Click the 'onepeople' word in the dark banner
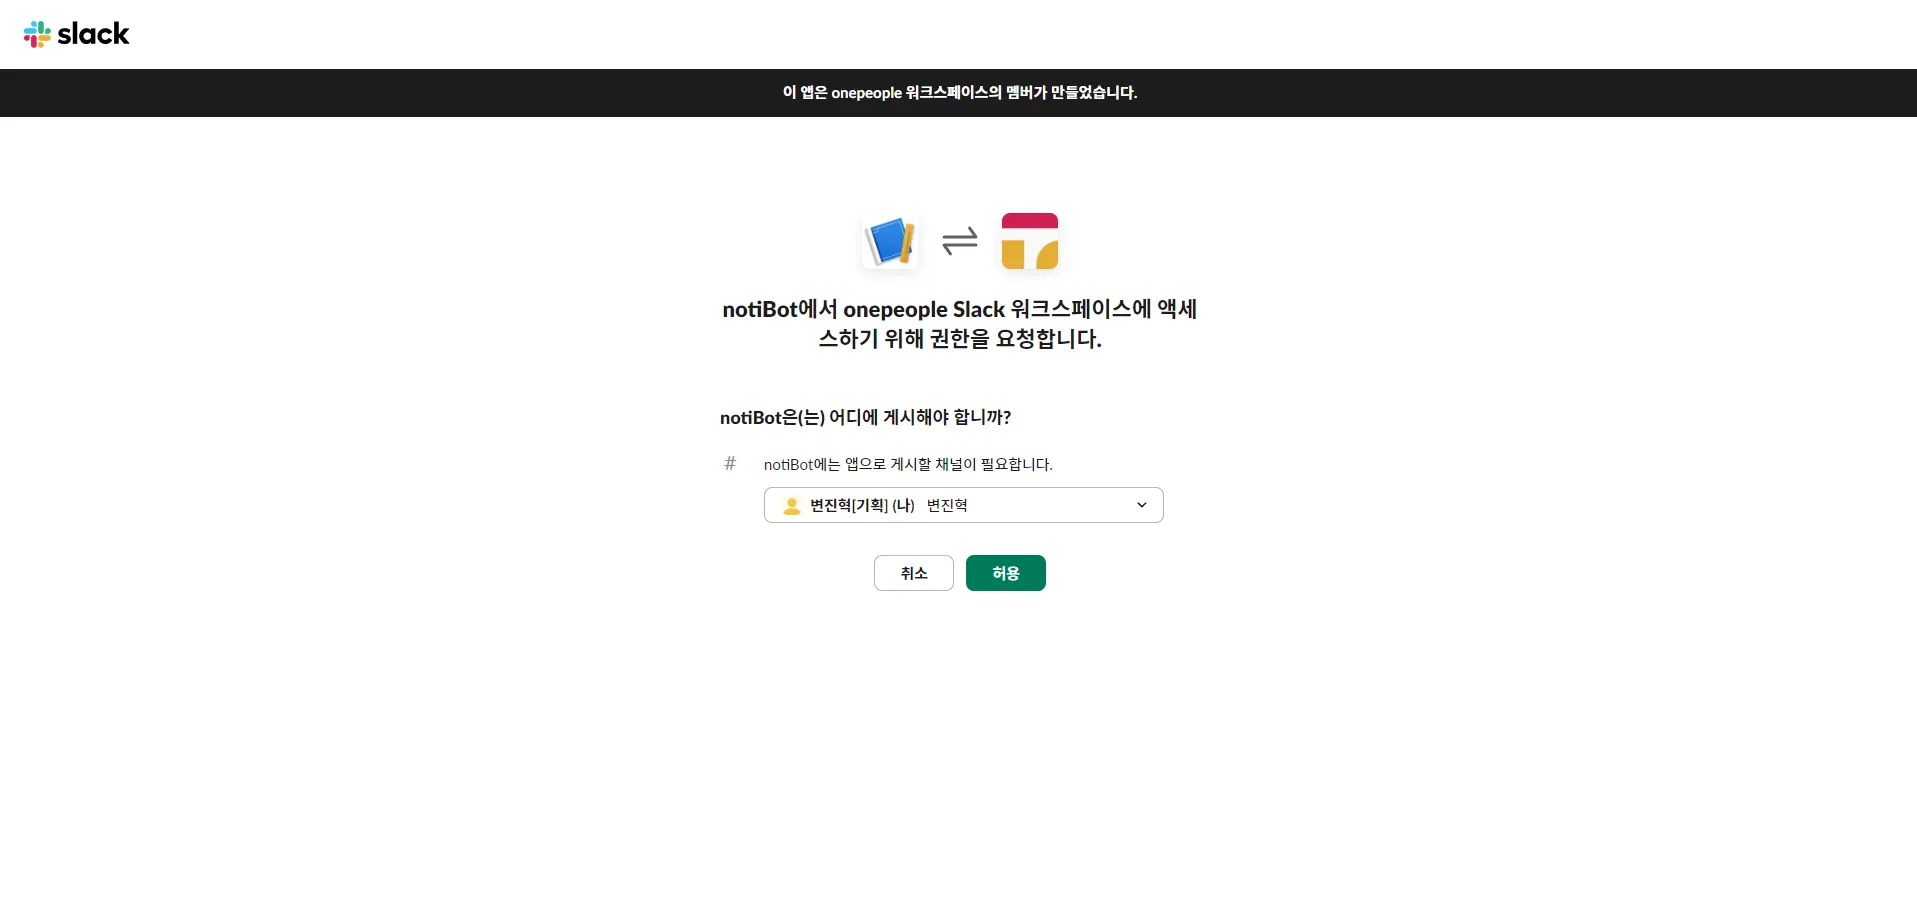The height and width of the screenshot is (909, 1917). 867,93
